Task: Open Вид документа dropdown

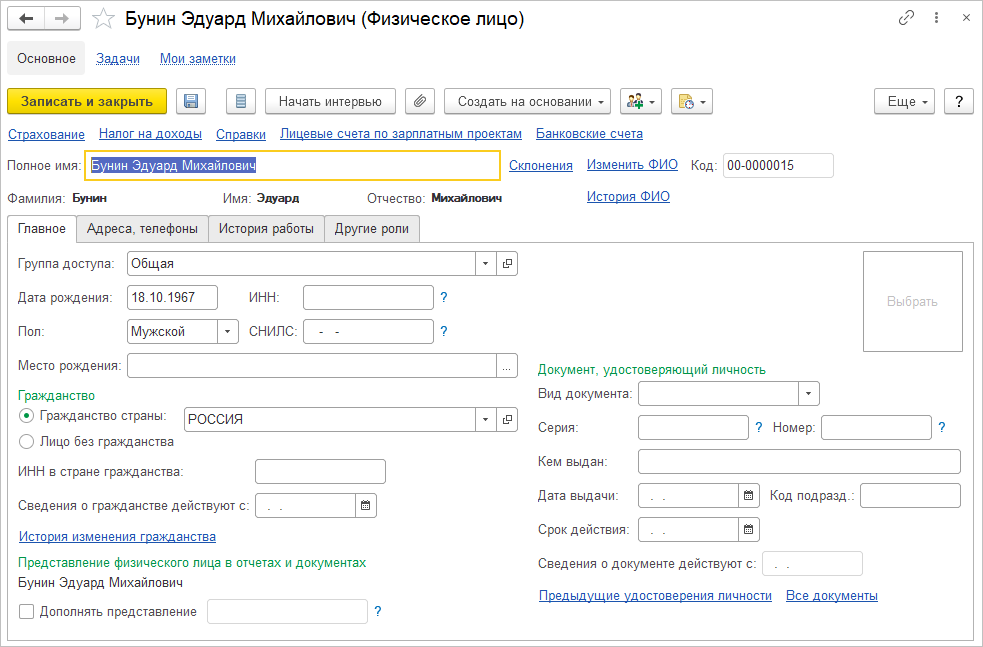Action: [809, 393]
